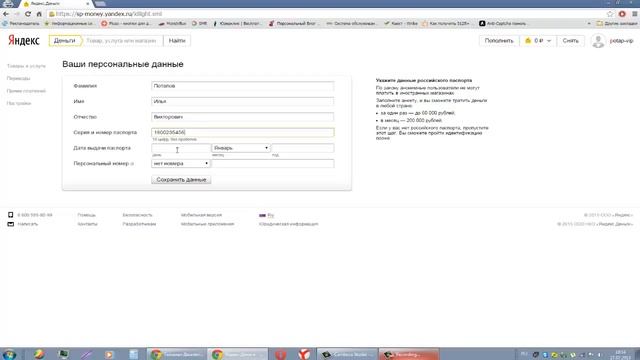The image size is (640, 360).
Task: Open Camtasia Studio taskbar item
Action: click(x=347, y=354)
